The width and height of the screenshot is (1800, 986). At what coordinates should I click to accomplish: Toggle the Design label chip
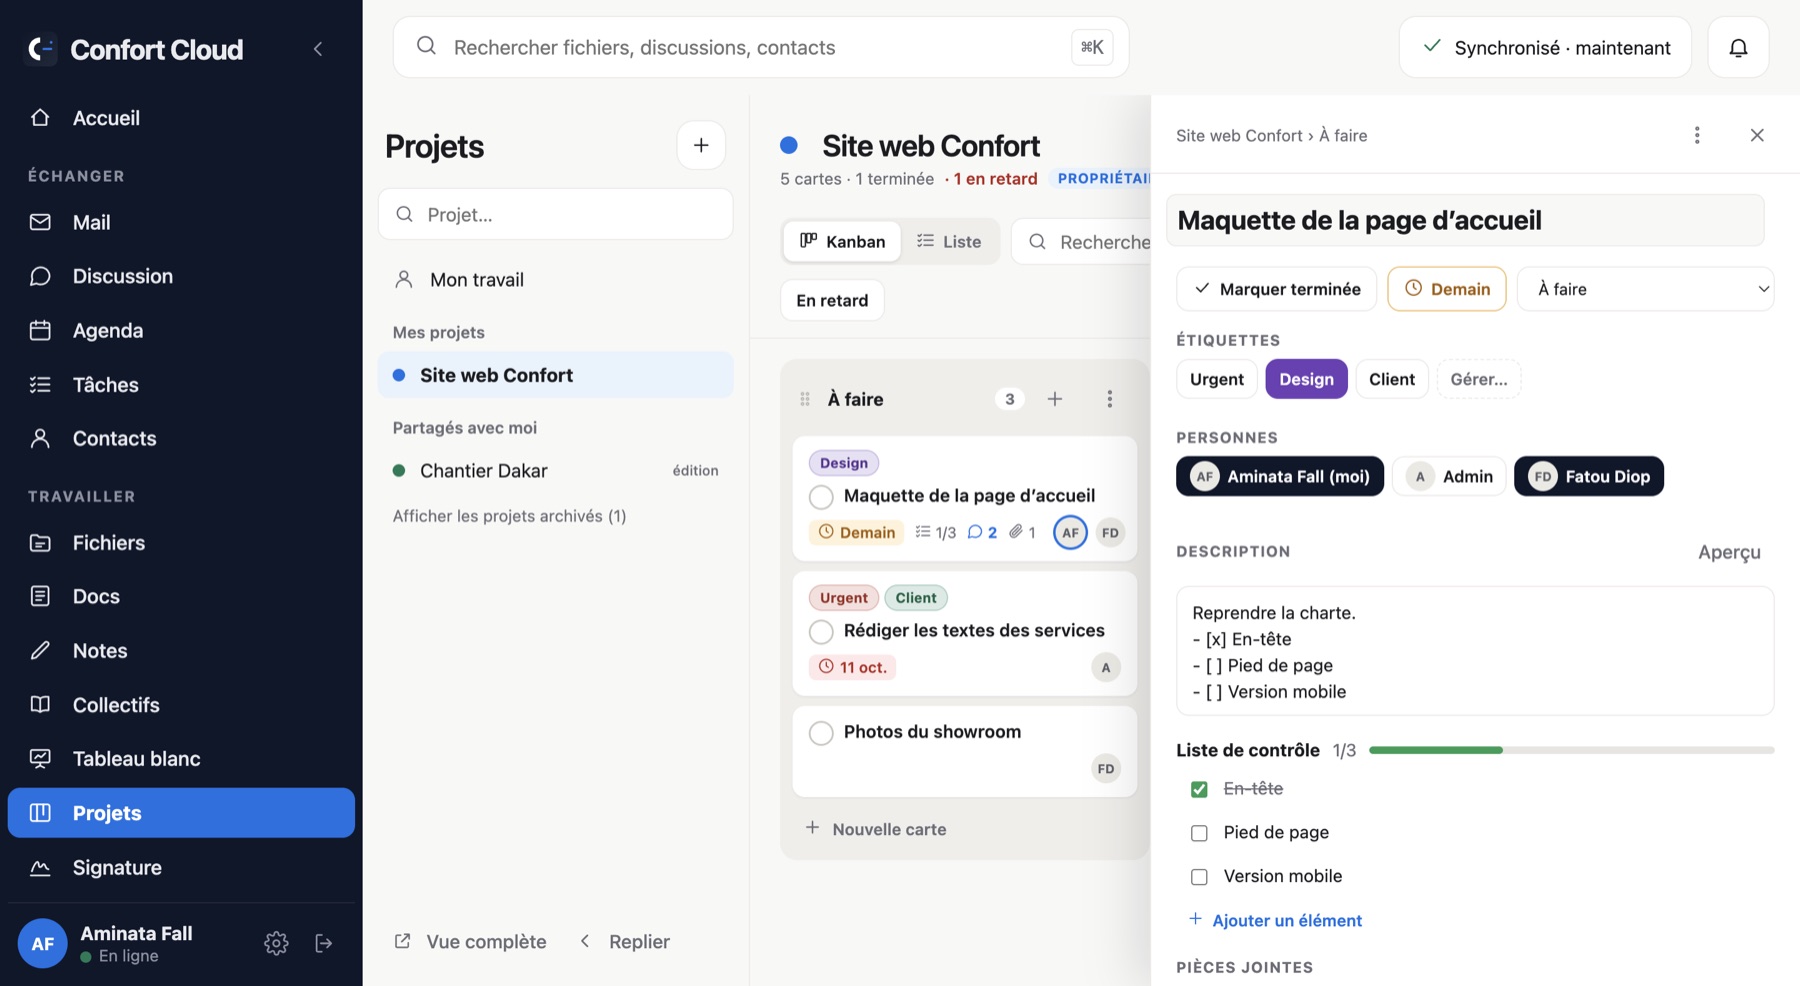(1306, 379)
